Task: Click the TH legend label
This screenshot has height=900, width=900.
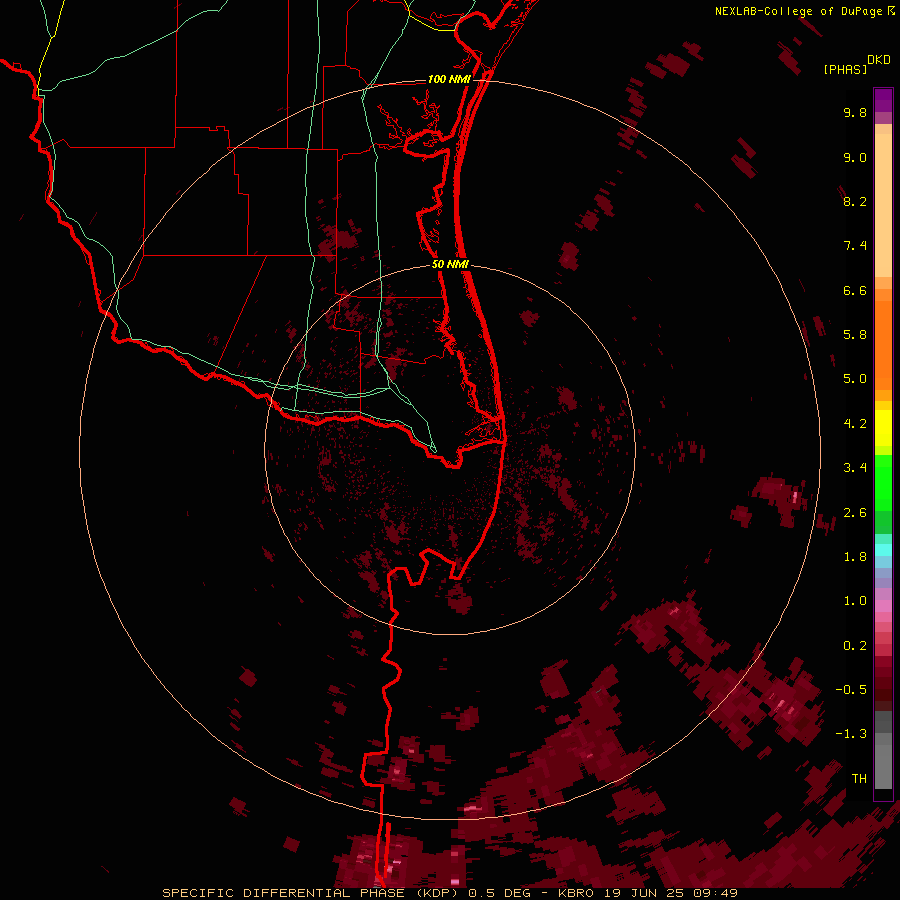Action: [859, 779]
